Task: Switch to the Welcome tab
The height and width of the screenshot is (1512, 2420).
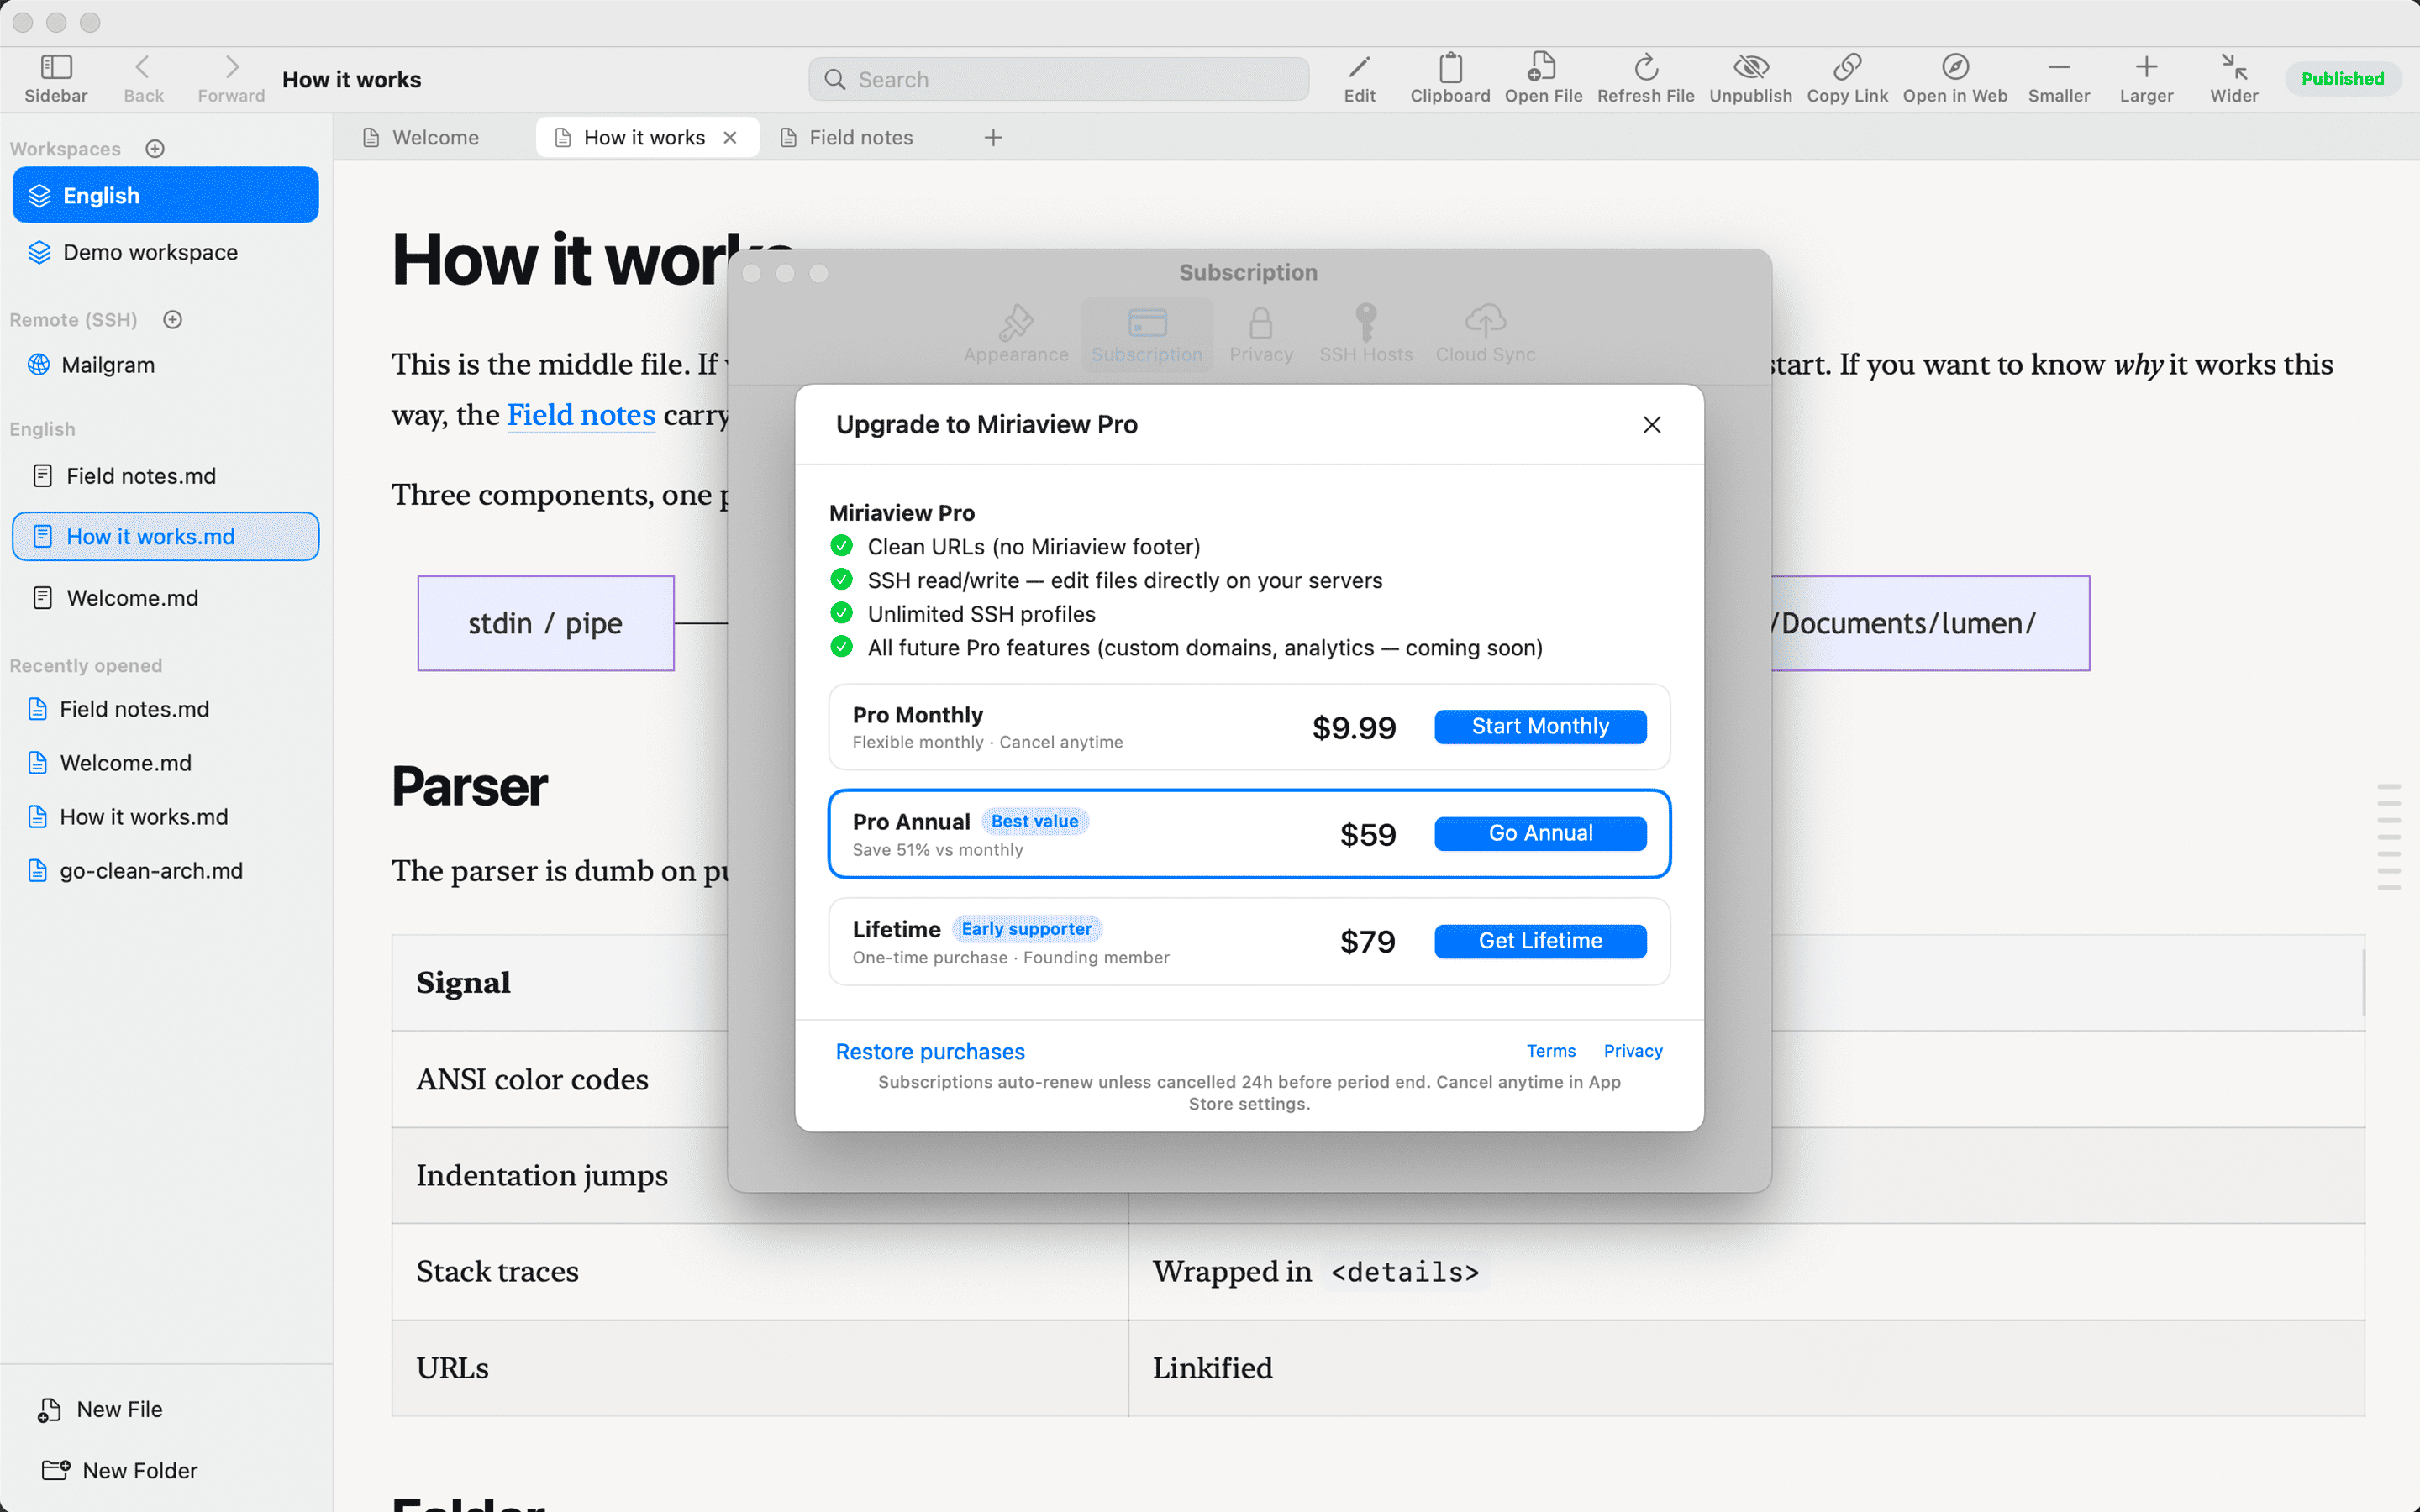Action: pyautogui.click(x=421, y=138)
